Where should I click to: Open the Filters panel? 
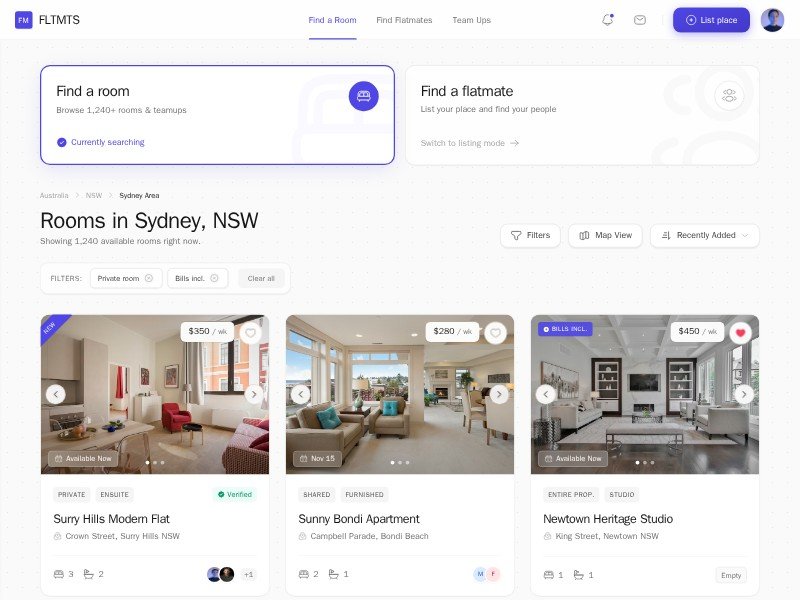point(530,235)
